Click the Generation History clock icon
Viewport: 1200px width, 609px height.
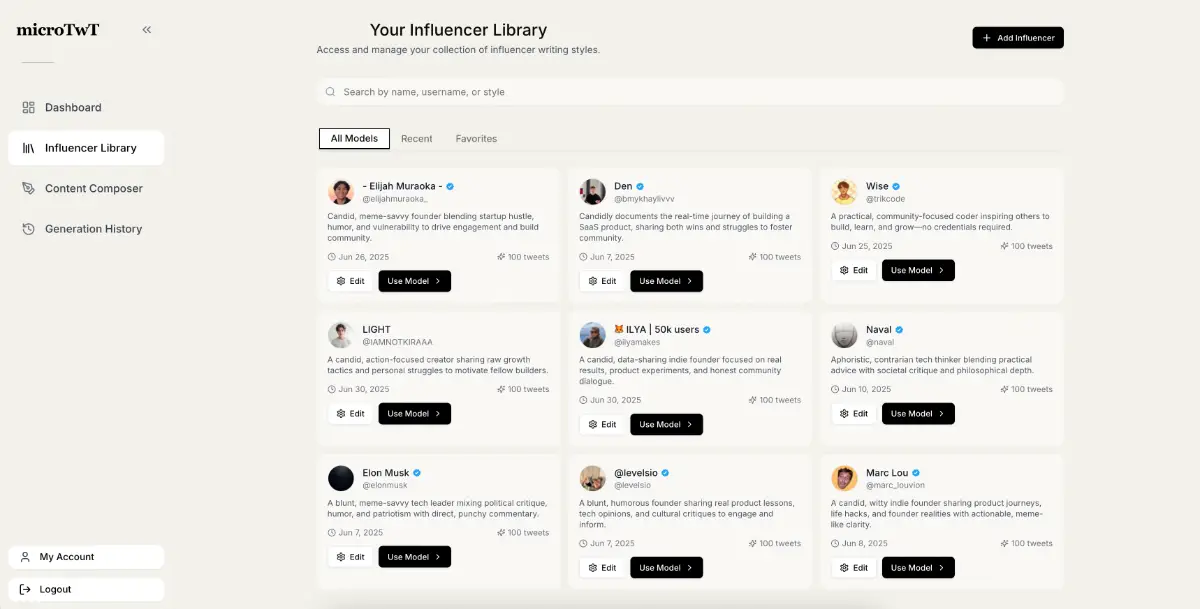click(x=29, y=229)
